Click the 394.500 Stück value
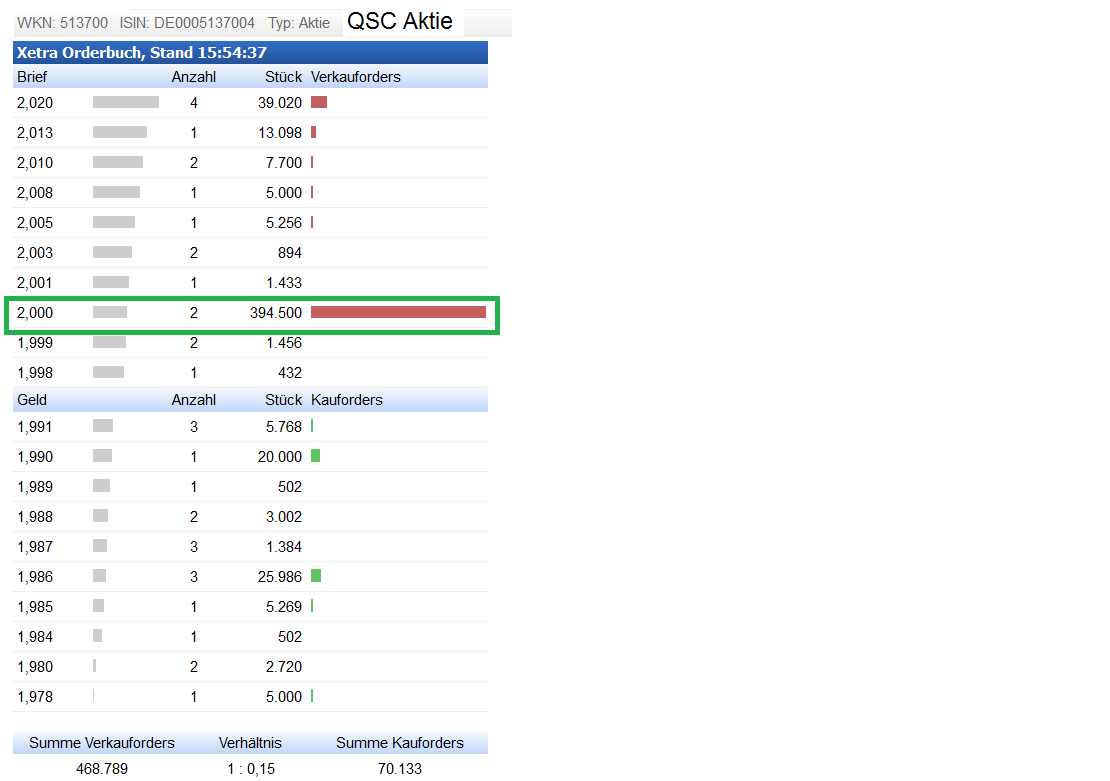 point(276,312)
